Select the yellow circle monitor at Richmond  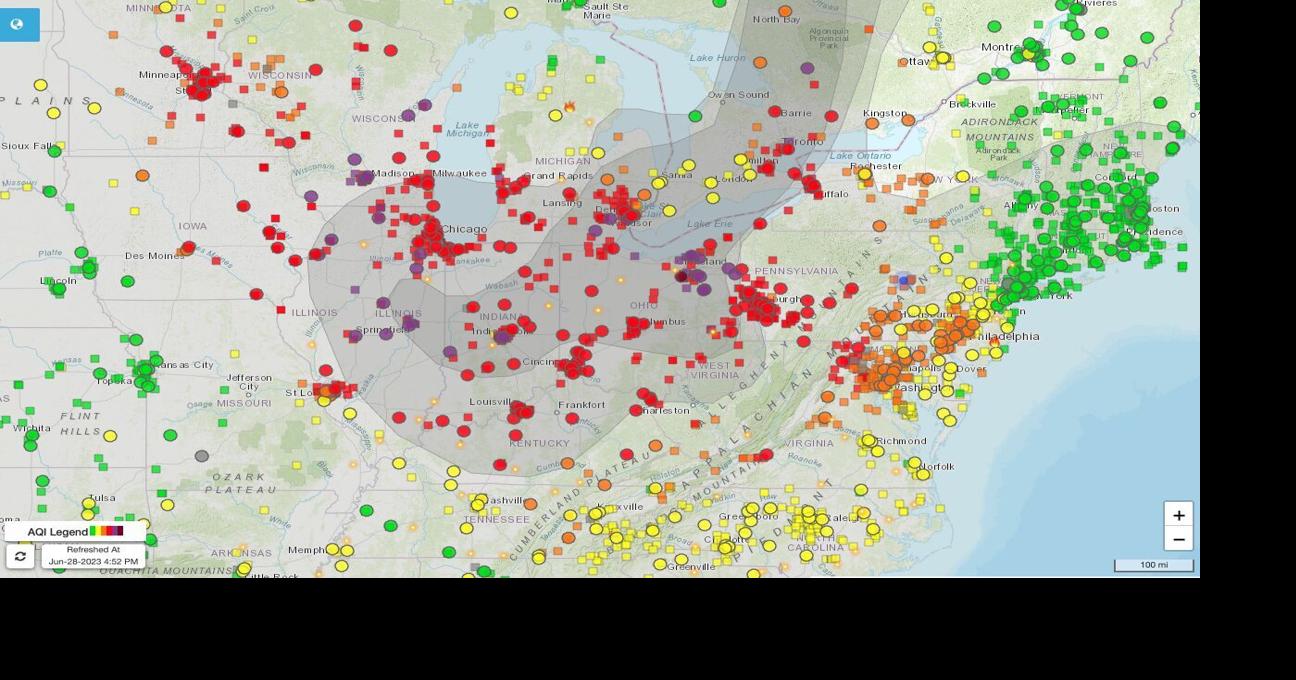coord(869,440)
